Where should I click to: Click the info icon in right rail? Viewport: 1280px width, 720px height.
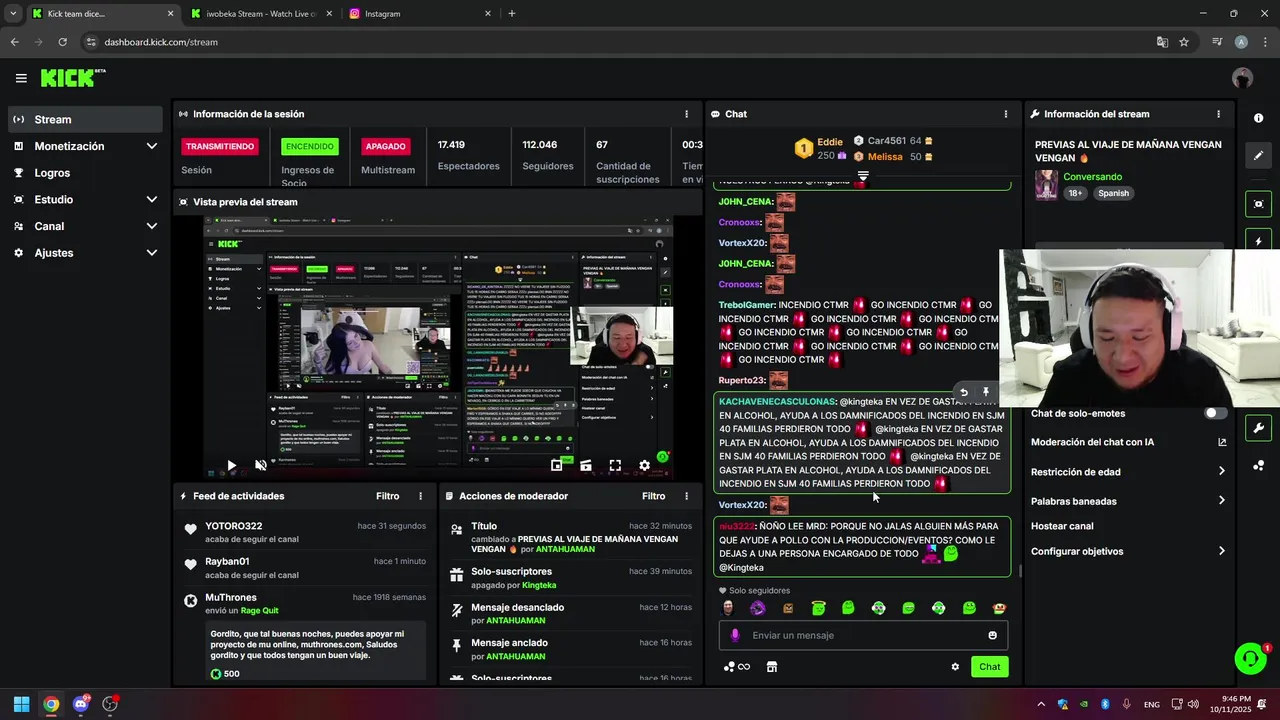pos(1258,118)
